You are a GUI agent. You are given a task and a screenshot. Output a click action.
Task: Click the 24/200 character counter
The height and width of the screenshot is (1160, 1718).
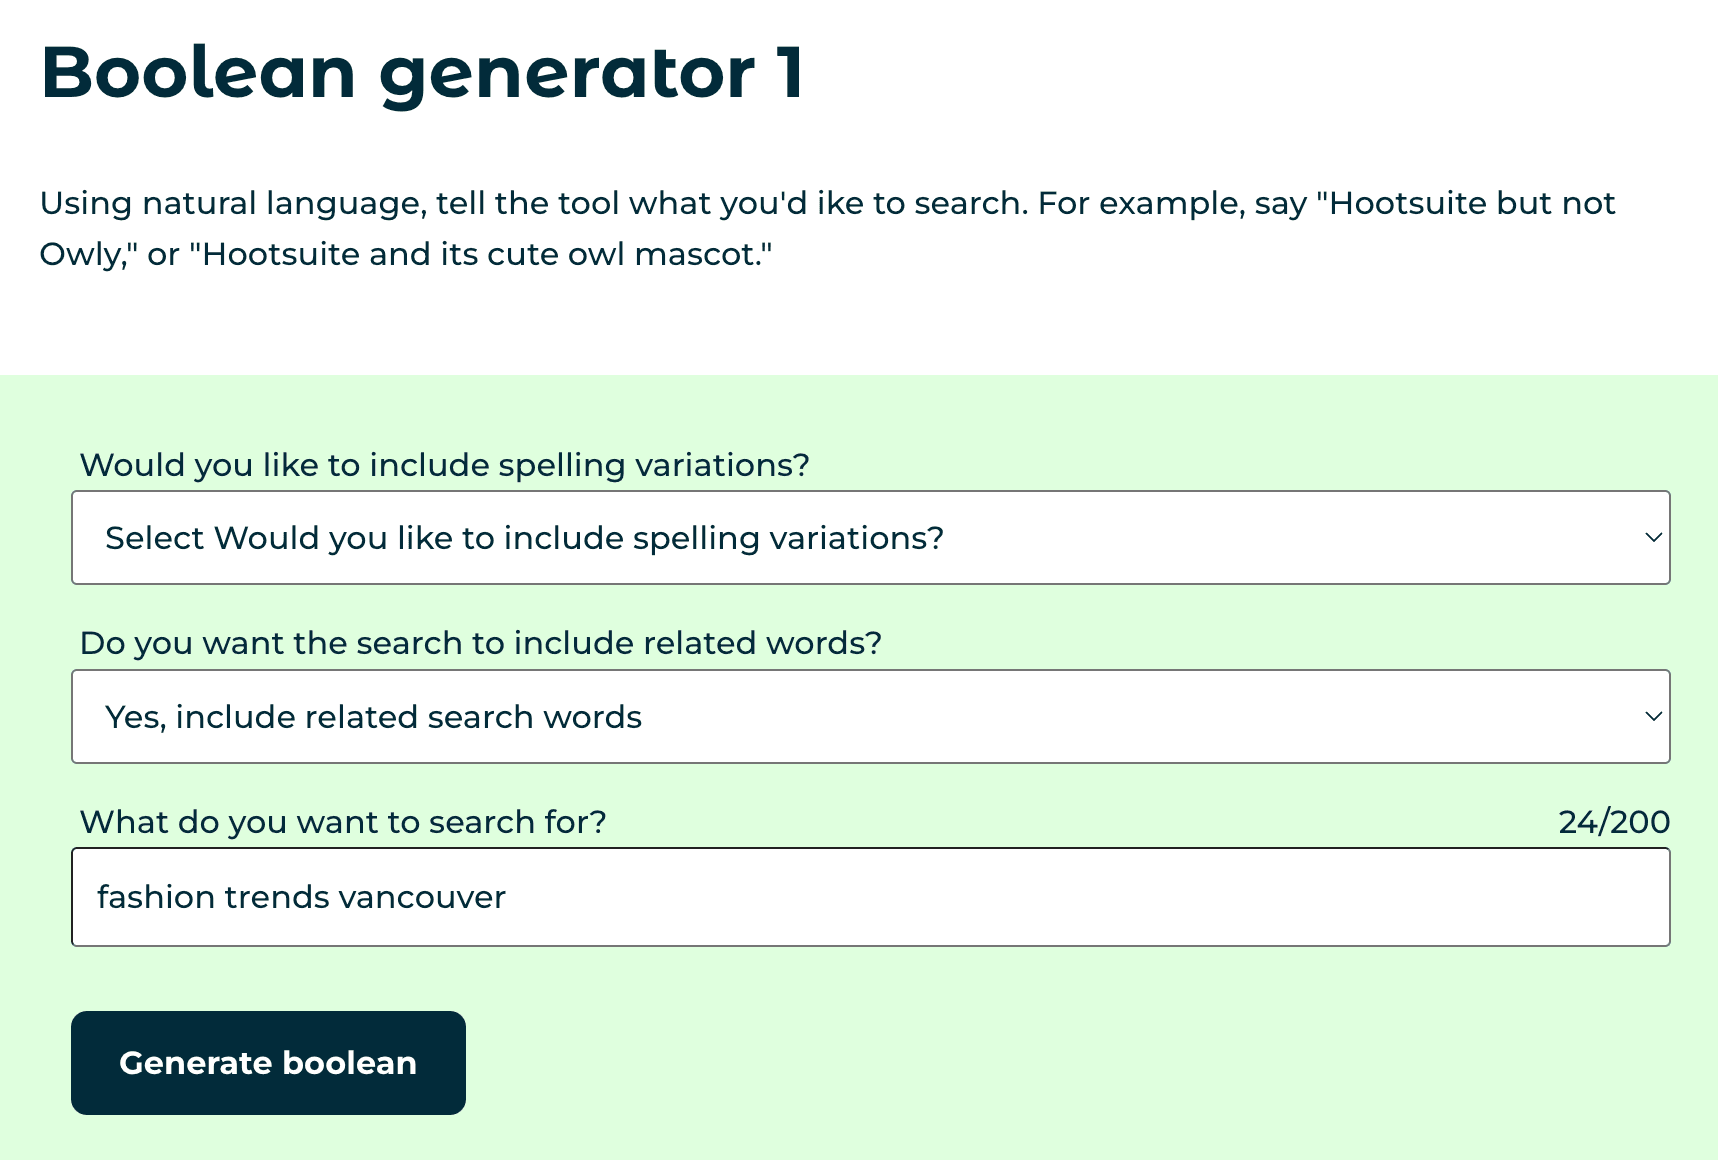(x=1613, y=821)
